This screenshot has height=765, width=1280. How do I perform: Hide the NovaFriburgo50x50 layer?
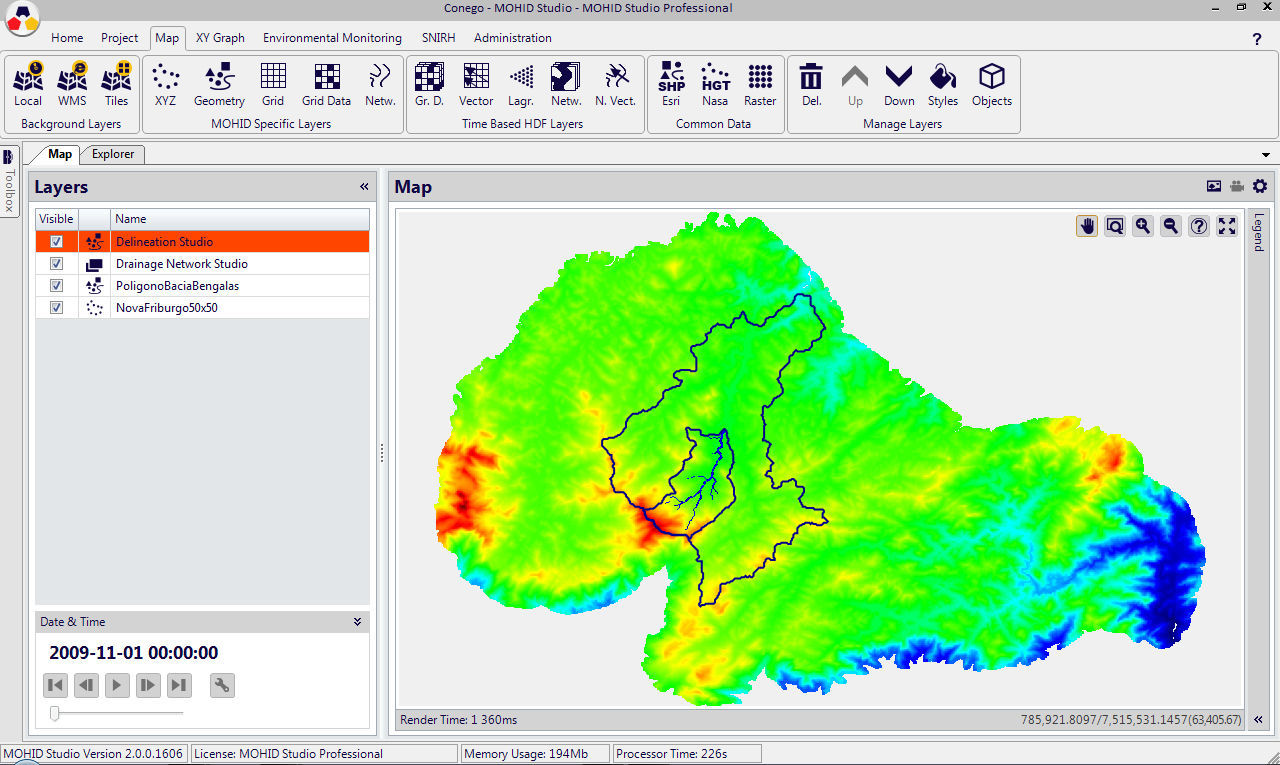[57, 308]
